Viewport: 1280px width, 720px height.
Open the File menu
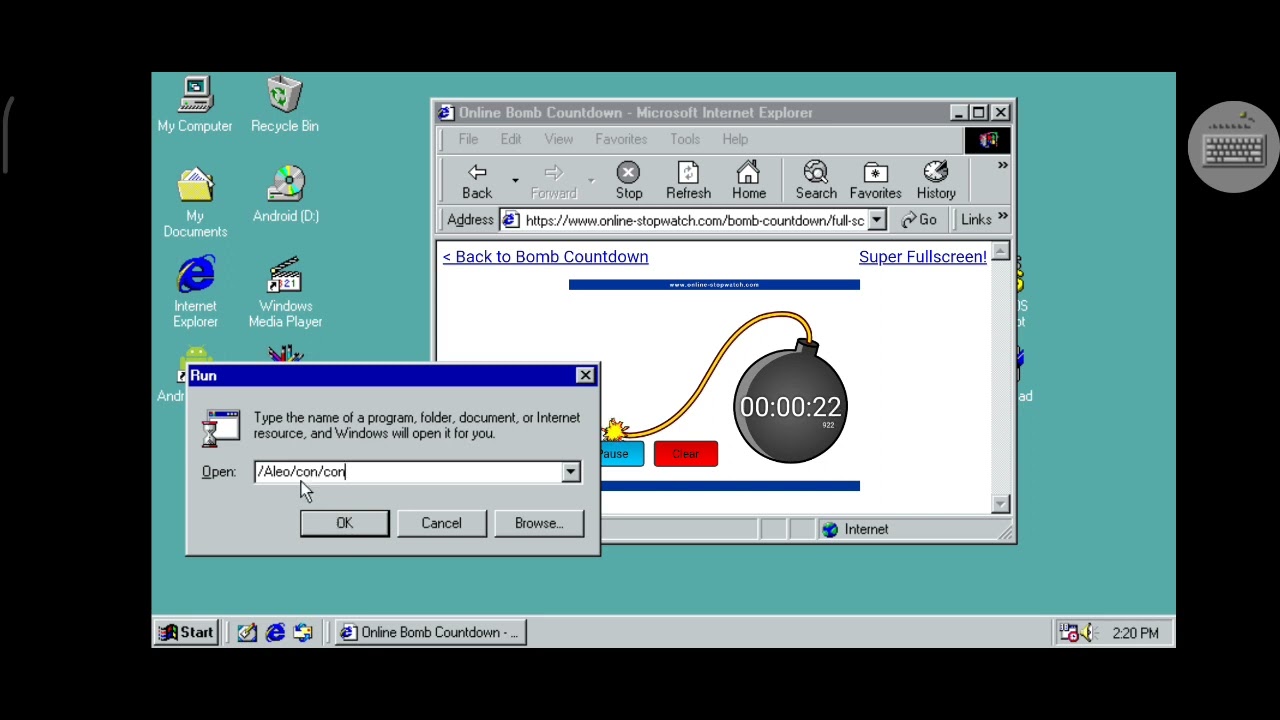coord(468,139)
